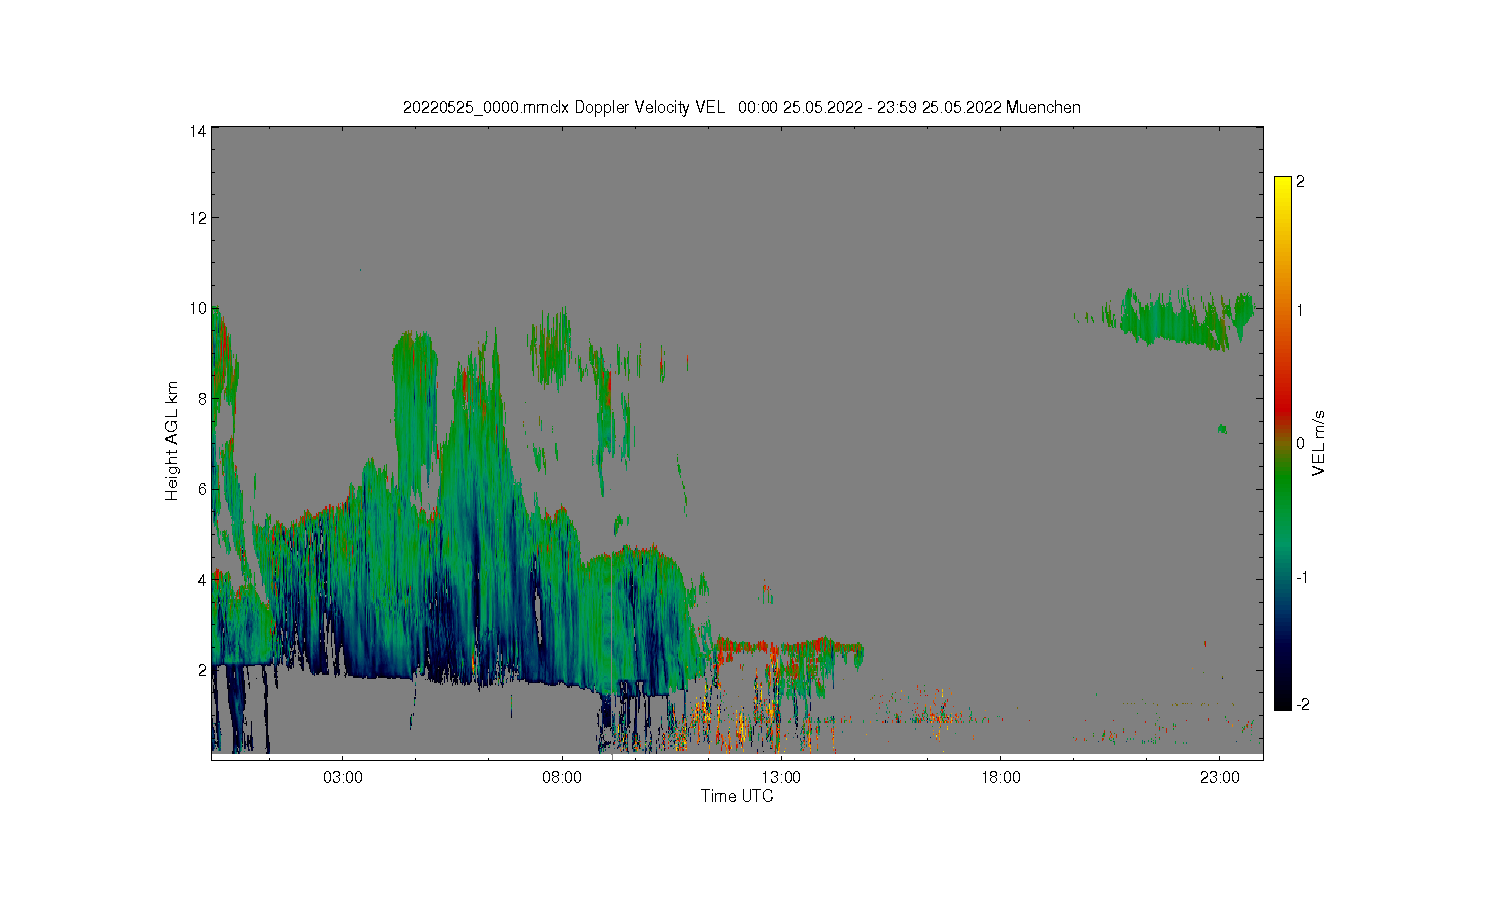The width and height of the screenshot is (1500, 900).
Task: Click the small isolated echo near 7 km at 23:00
Action: [x=1222, y=429]
